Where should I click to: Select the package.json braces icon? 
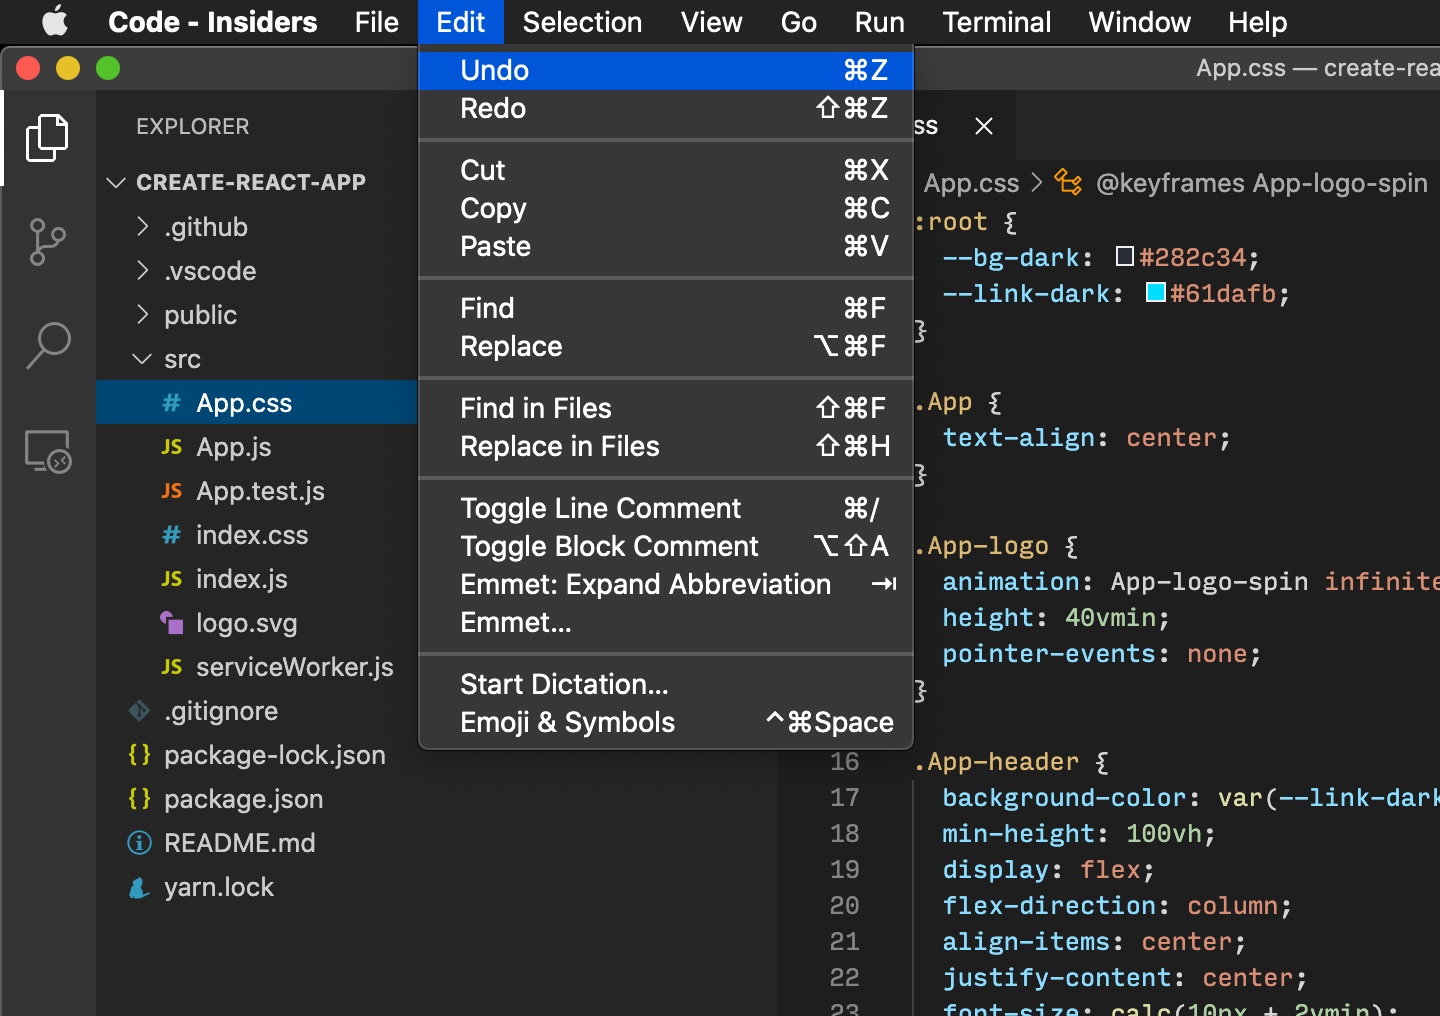tap(140, 799)
